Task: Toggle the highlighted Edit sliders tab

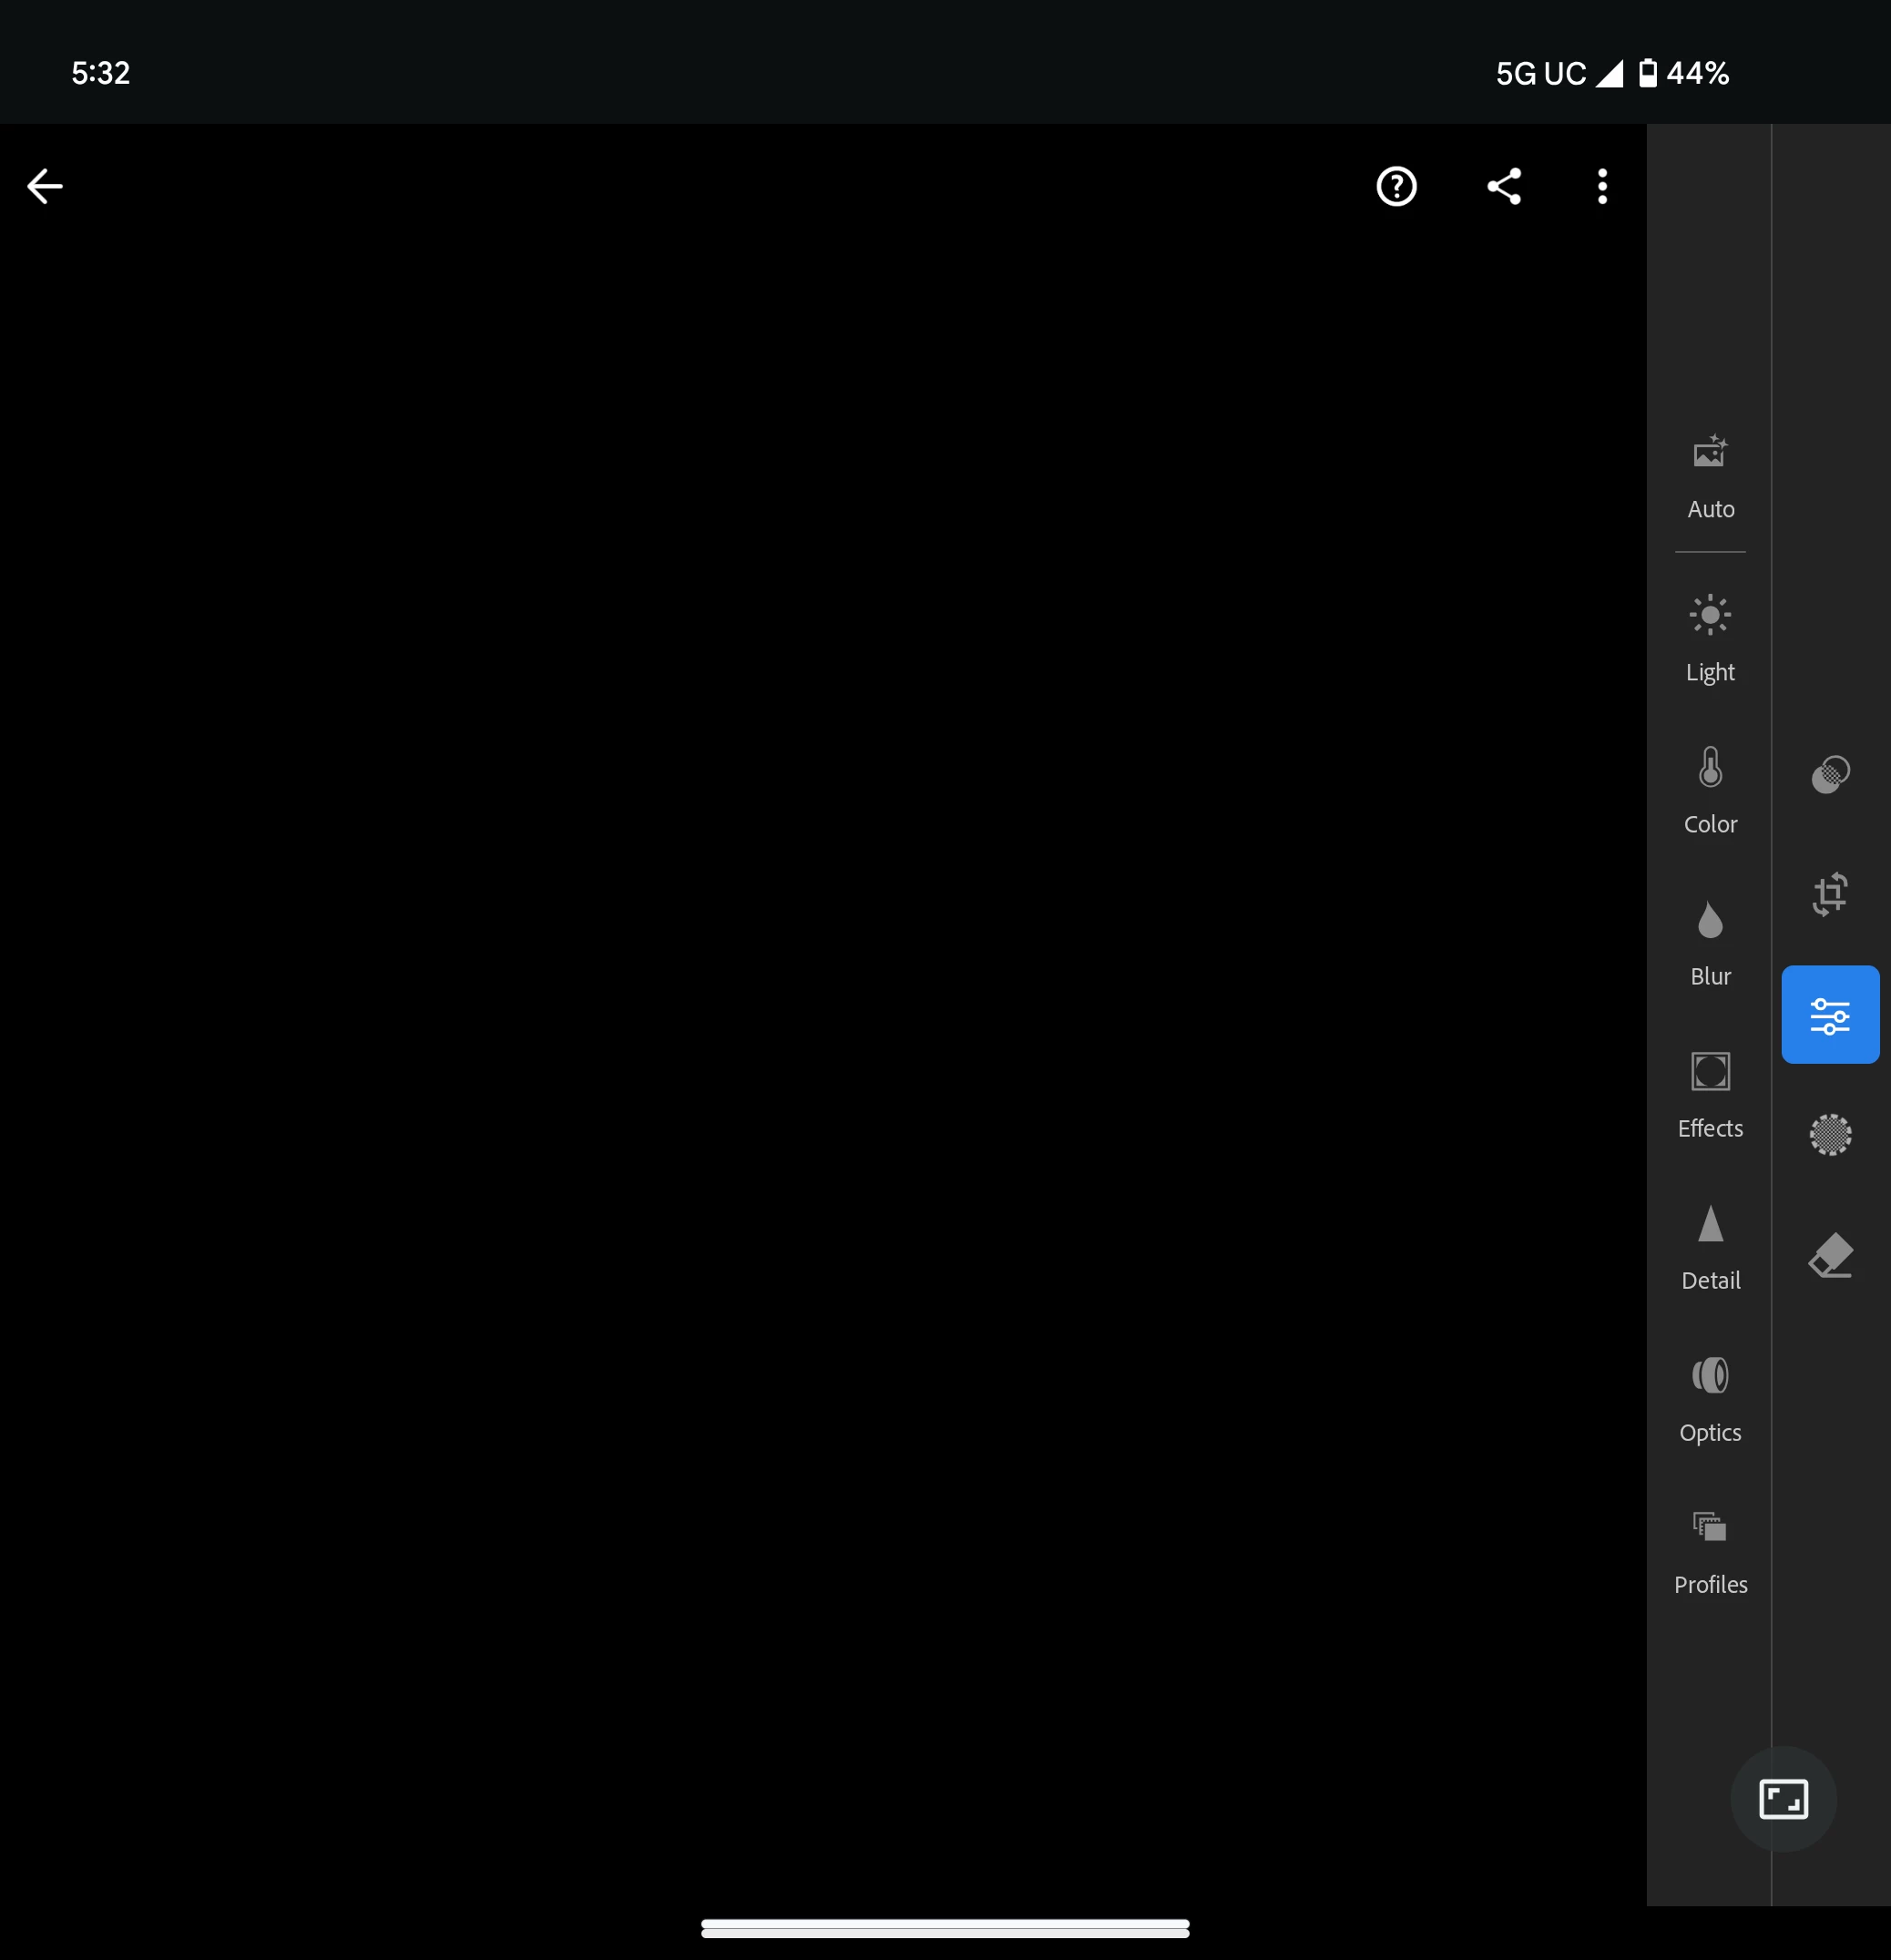Action: (1830, 1014)
